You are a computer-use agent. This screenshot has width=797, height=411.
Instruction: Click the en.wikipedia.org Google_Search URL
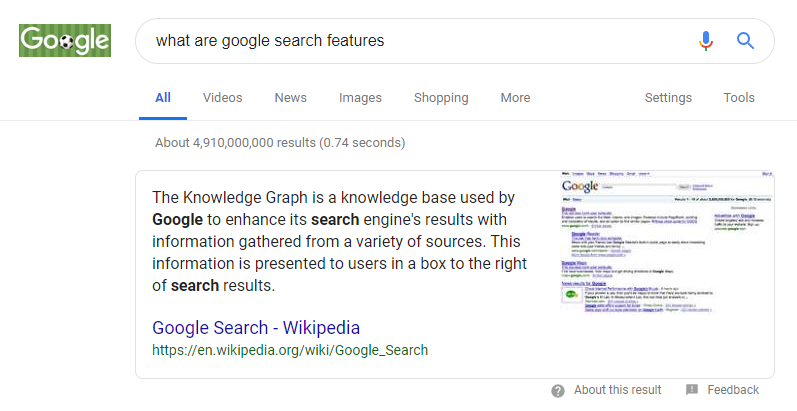[x=290, y=350]
